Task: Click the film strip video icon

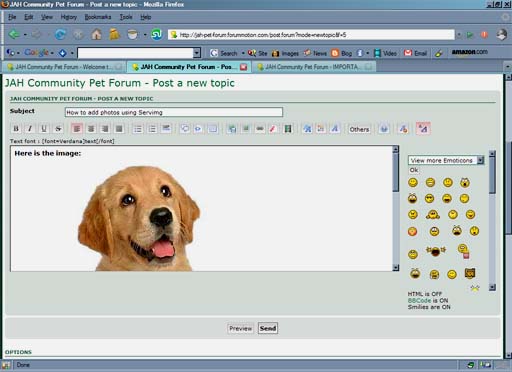Action: (287, 129)
